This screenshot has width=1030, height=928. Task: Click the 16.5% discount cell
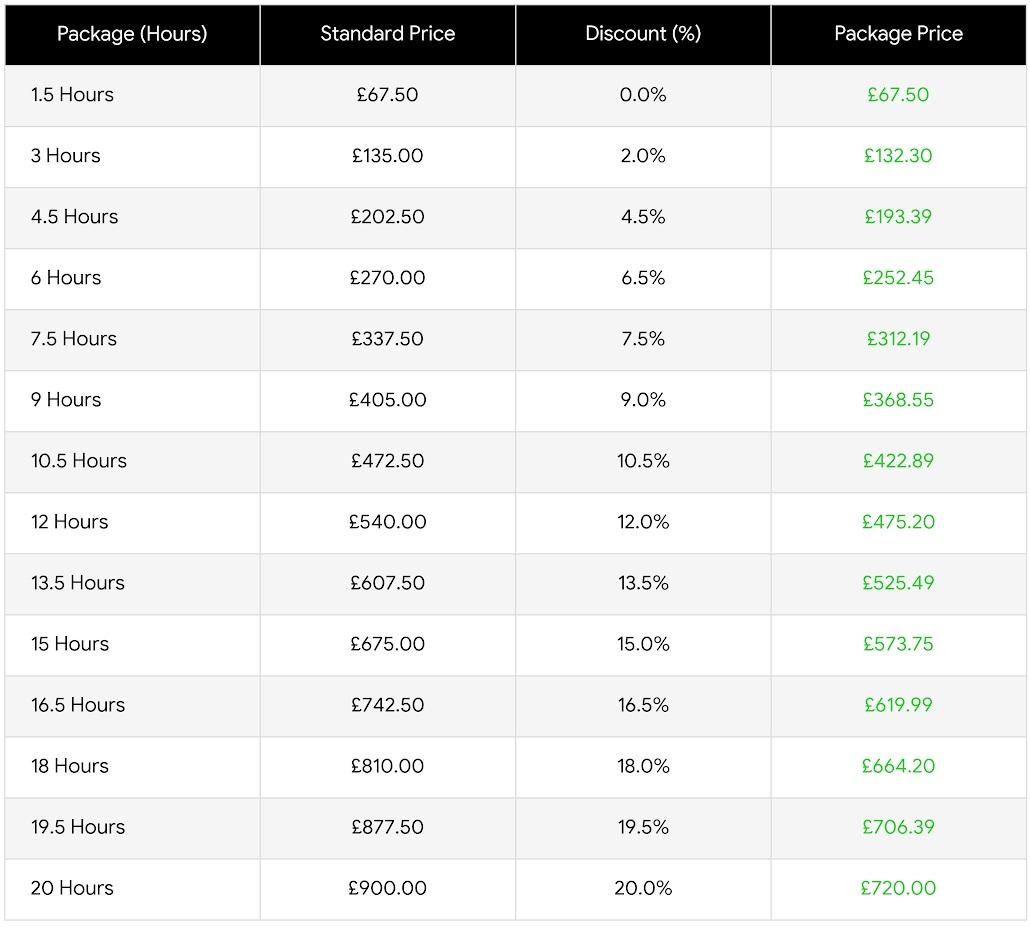(643, 705)
